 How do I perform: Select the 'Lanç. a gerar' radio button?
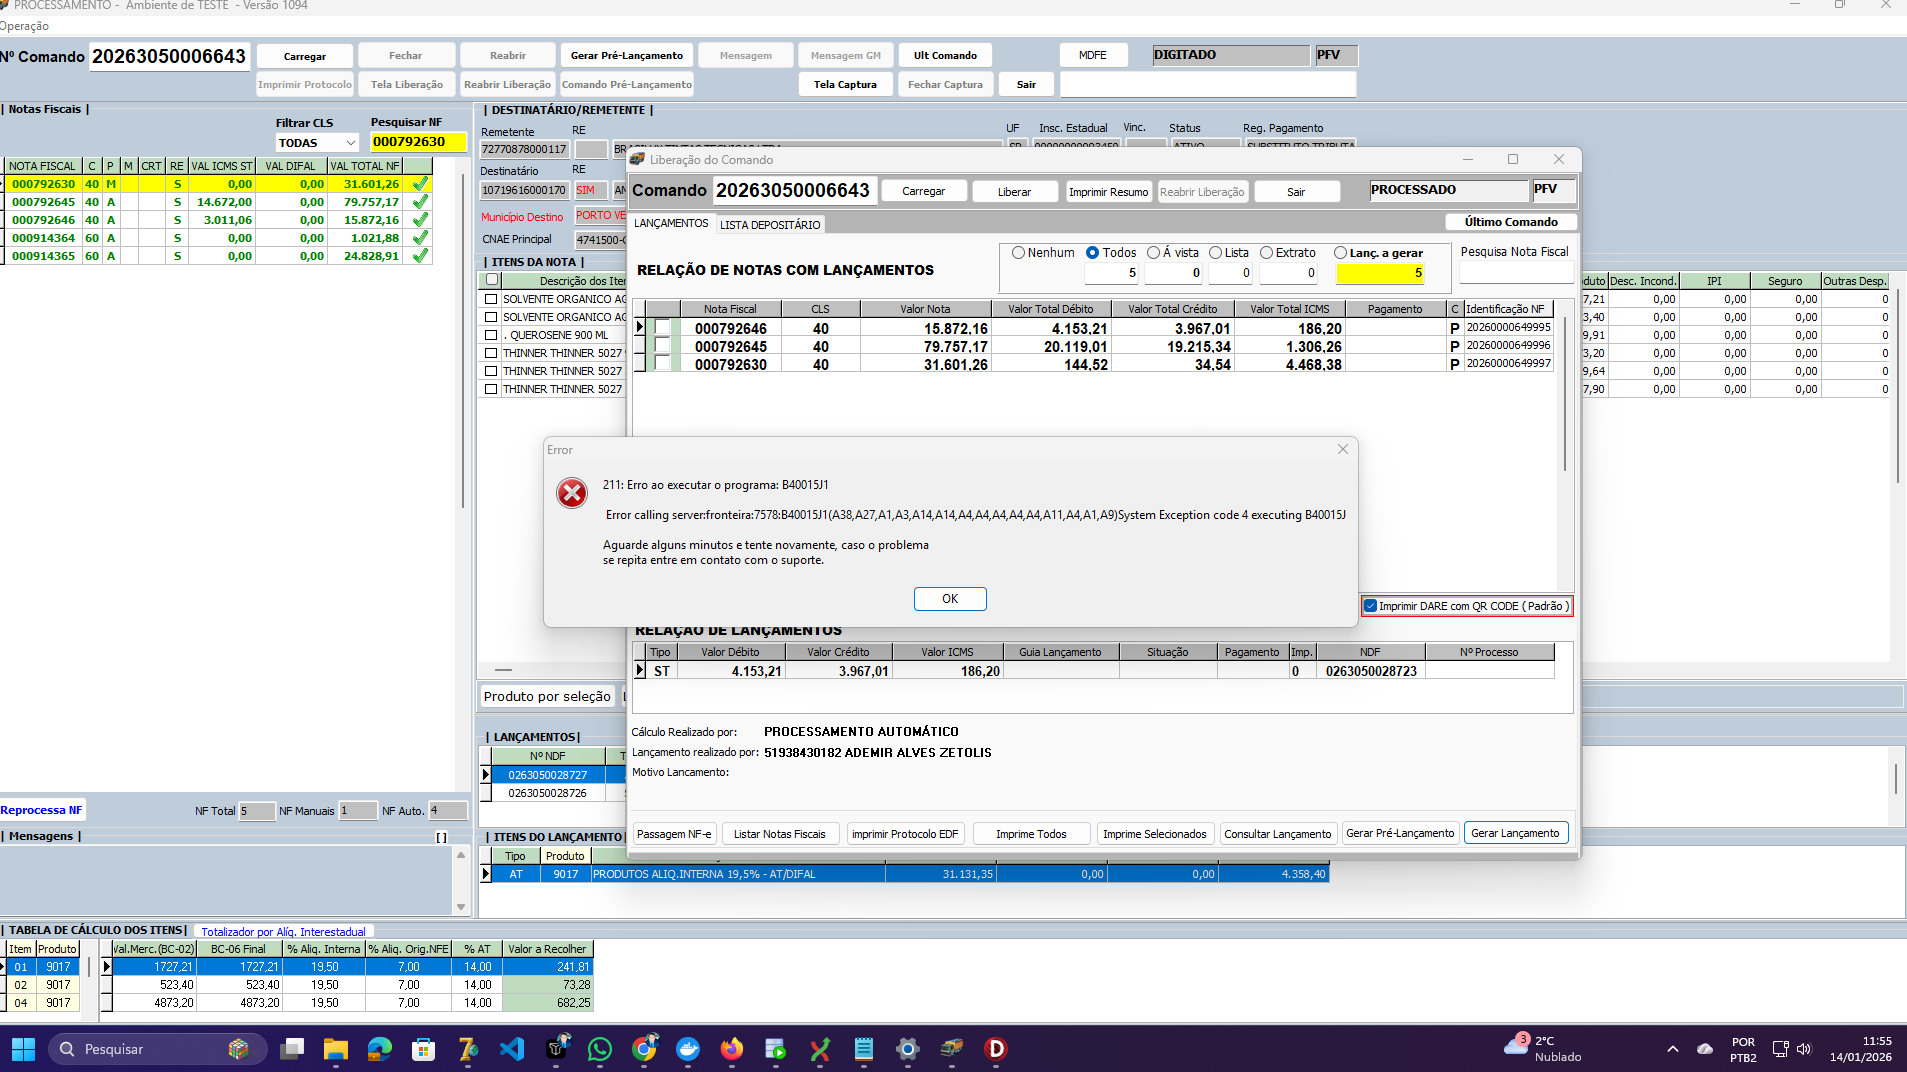pyautogui.click(x=1340, y=253)
